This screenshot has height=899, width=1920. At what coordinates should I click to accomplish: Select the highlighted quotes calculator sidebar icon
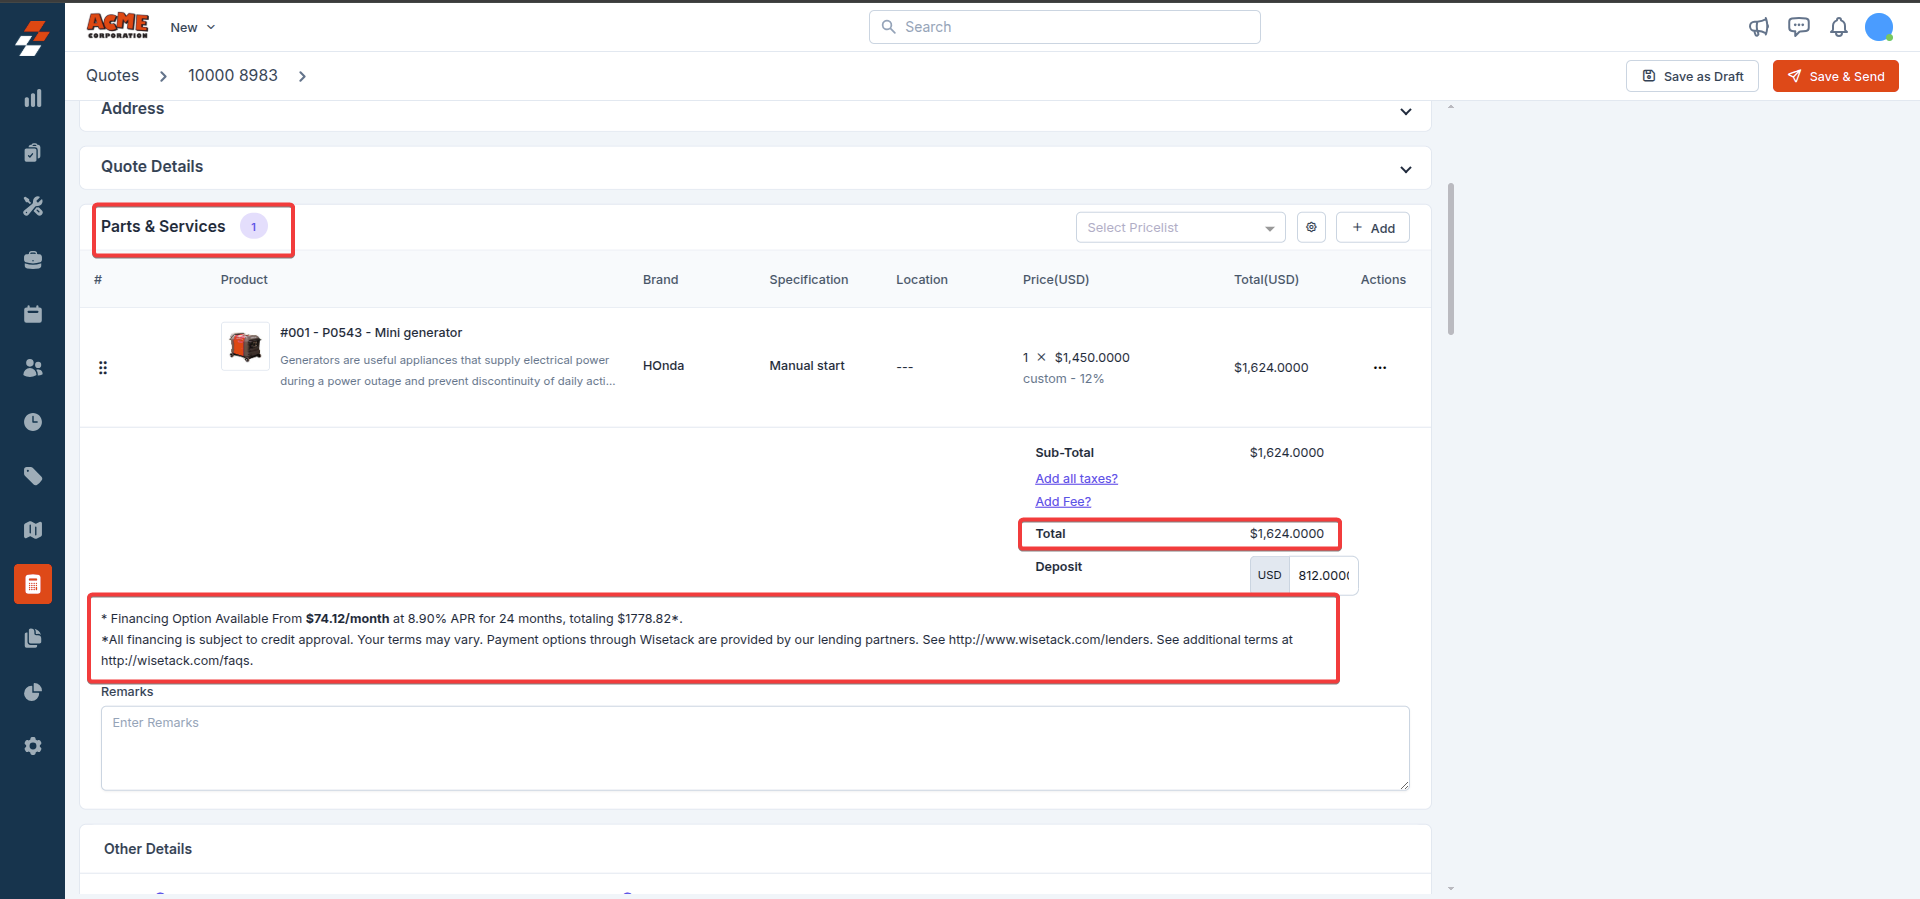coord(33,584)
